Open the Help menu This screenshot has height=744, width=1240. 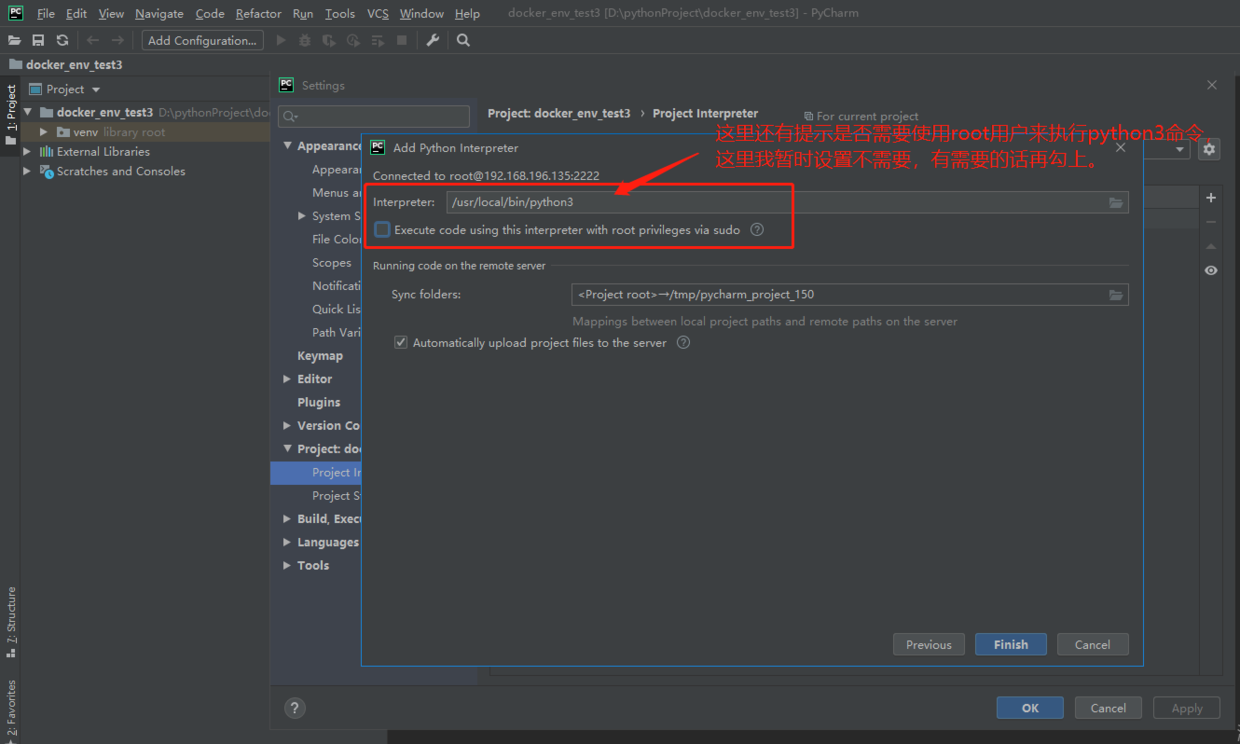[x=467, y=13]
